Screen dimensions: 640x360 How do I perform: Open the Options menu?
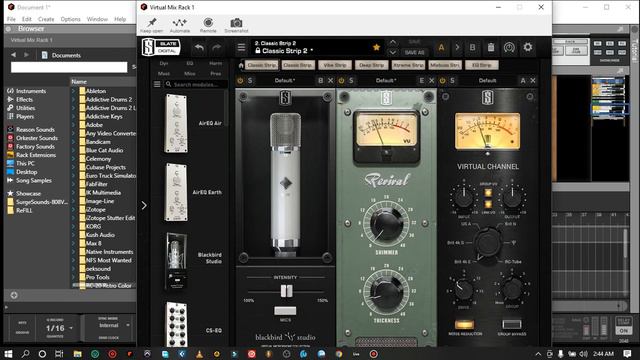point(71,19)
